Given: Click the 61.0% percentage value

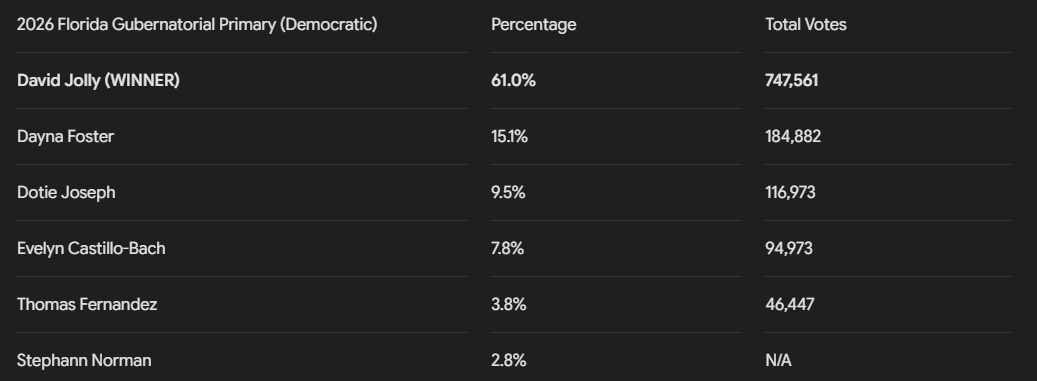Looking at the screenshot, I should point(513,81).
